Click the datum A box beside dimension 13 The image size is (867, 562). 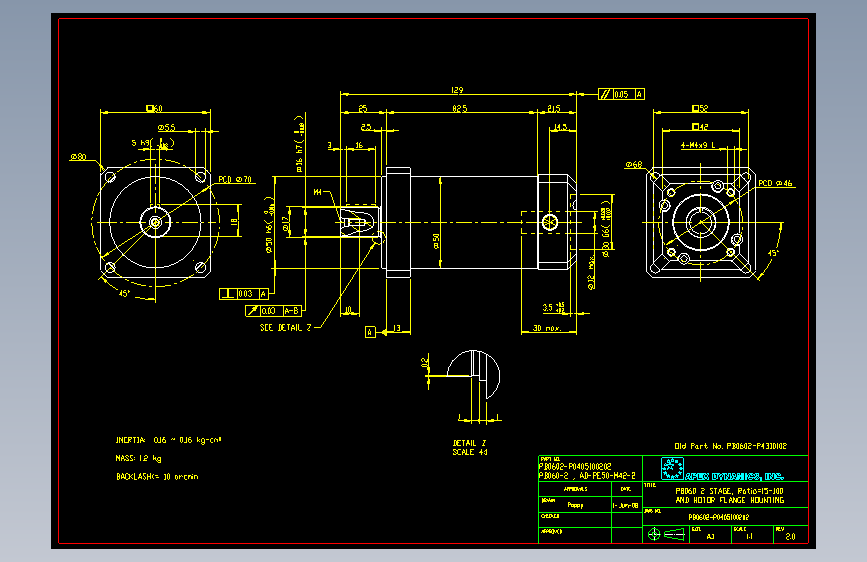pos(370,332)
